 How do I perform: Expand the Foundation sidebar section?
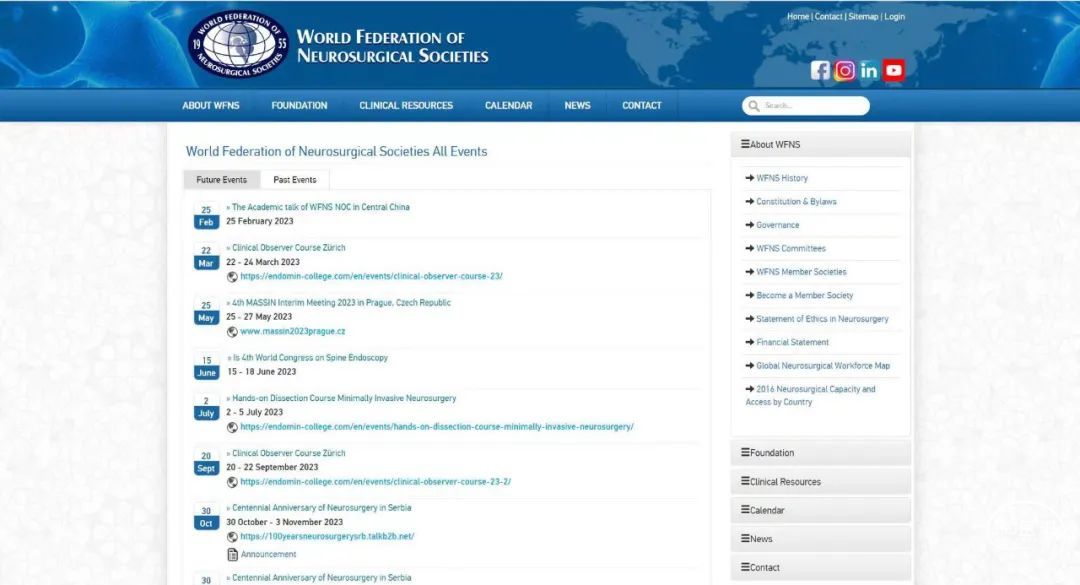[x=820, y=453]
